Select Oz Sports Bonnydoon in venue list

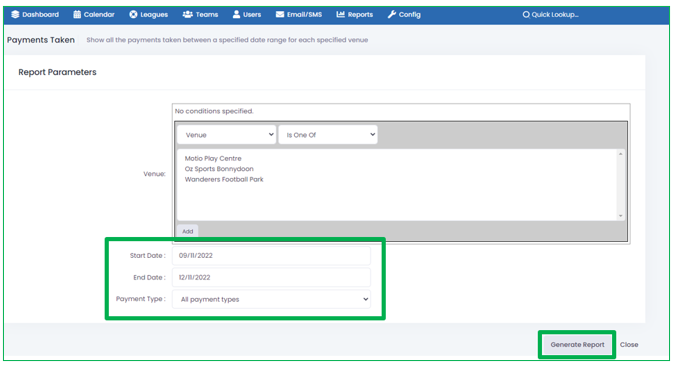219,169
